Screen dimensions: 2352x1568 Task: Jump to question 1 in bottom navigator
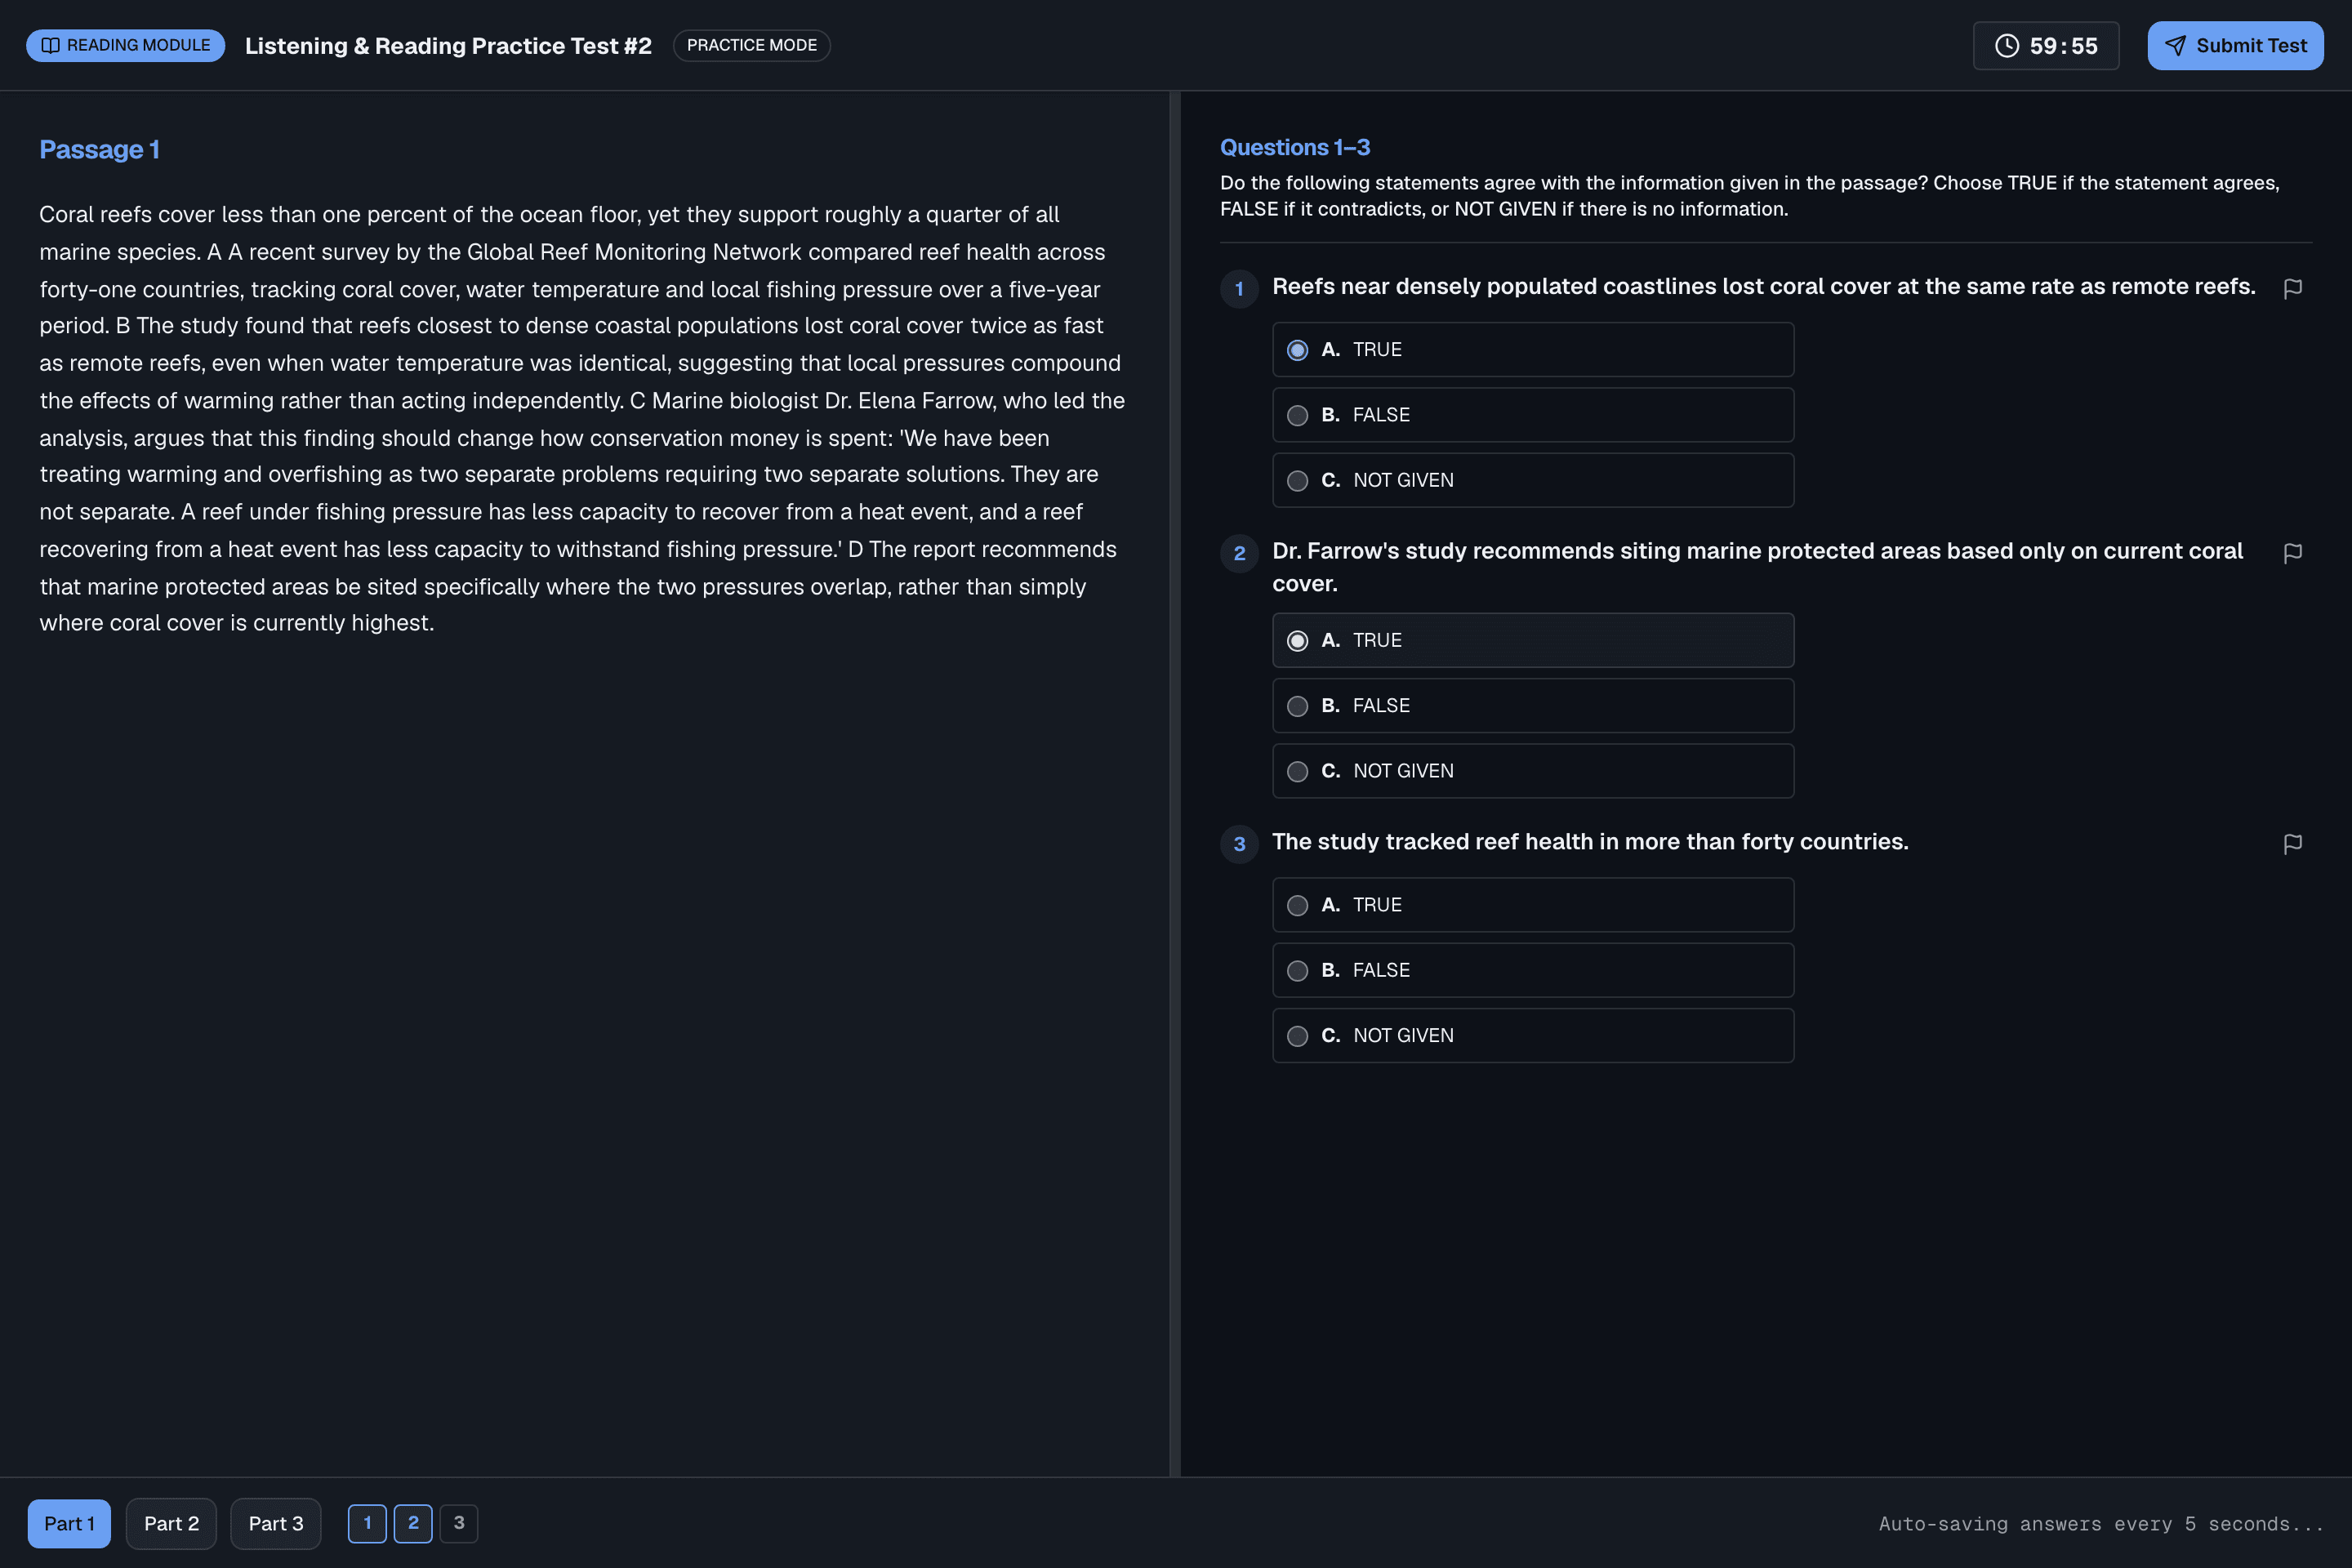(x=367, y=1524)
